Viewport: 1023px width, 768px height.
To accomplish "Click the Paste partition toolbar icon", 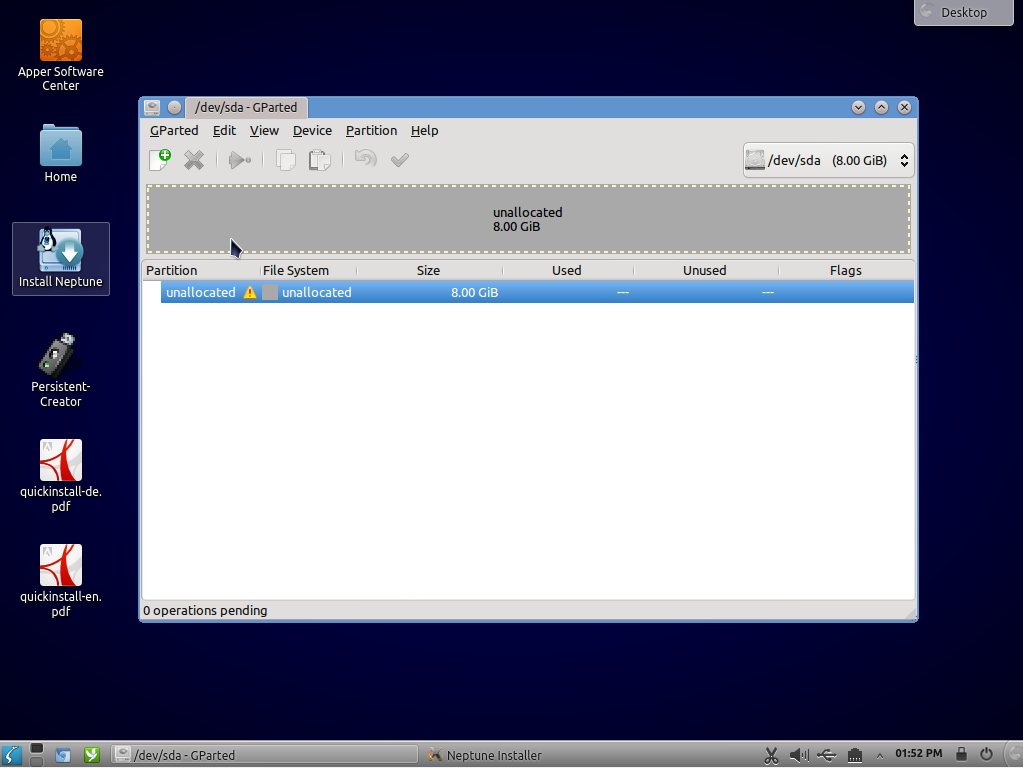I will point(320,160).
